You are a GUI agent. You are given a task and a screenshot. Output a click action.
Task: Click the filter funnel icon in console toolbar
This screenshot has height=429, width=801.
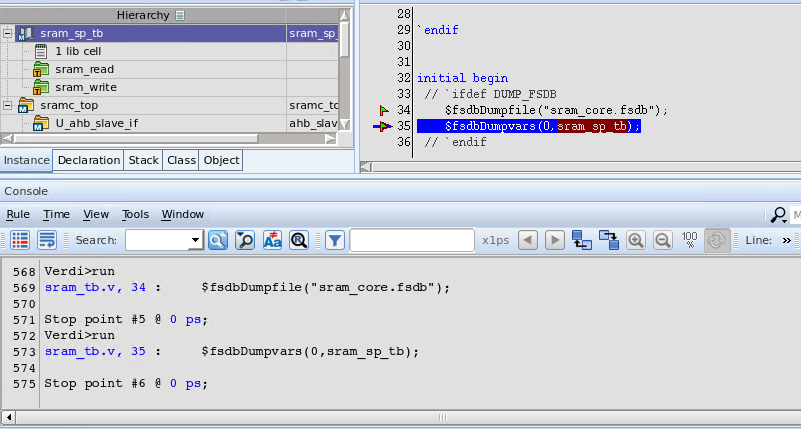[x=335, y=240]
